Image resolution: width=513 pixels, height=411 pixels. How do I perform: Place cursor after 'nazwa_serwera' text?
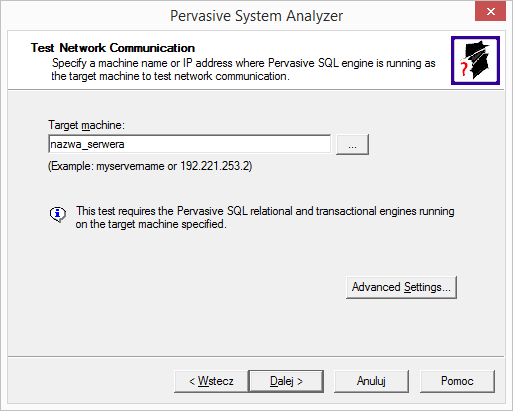tap(125, 144)
